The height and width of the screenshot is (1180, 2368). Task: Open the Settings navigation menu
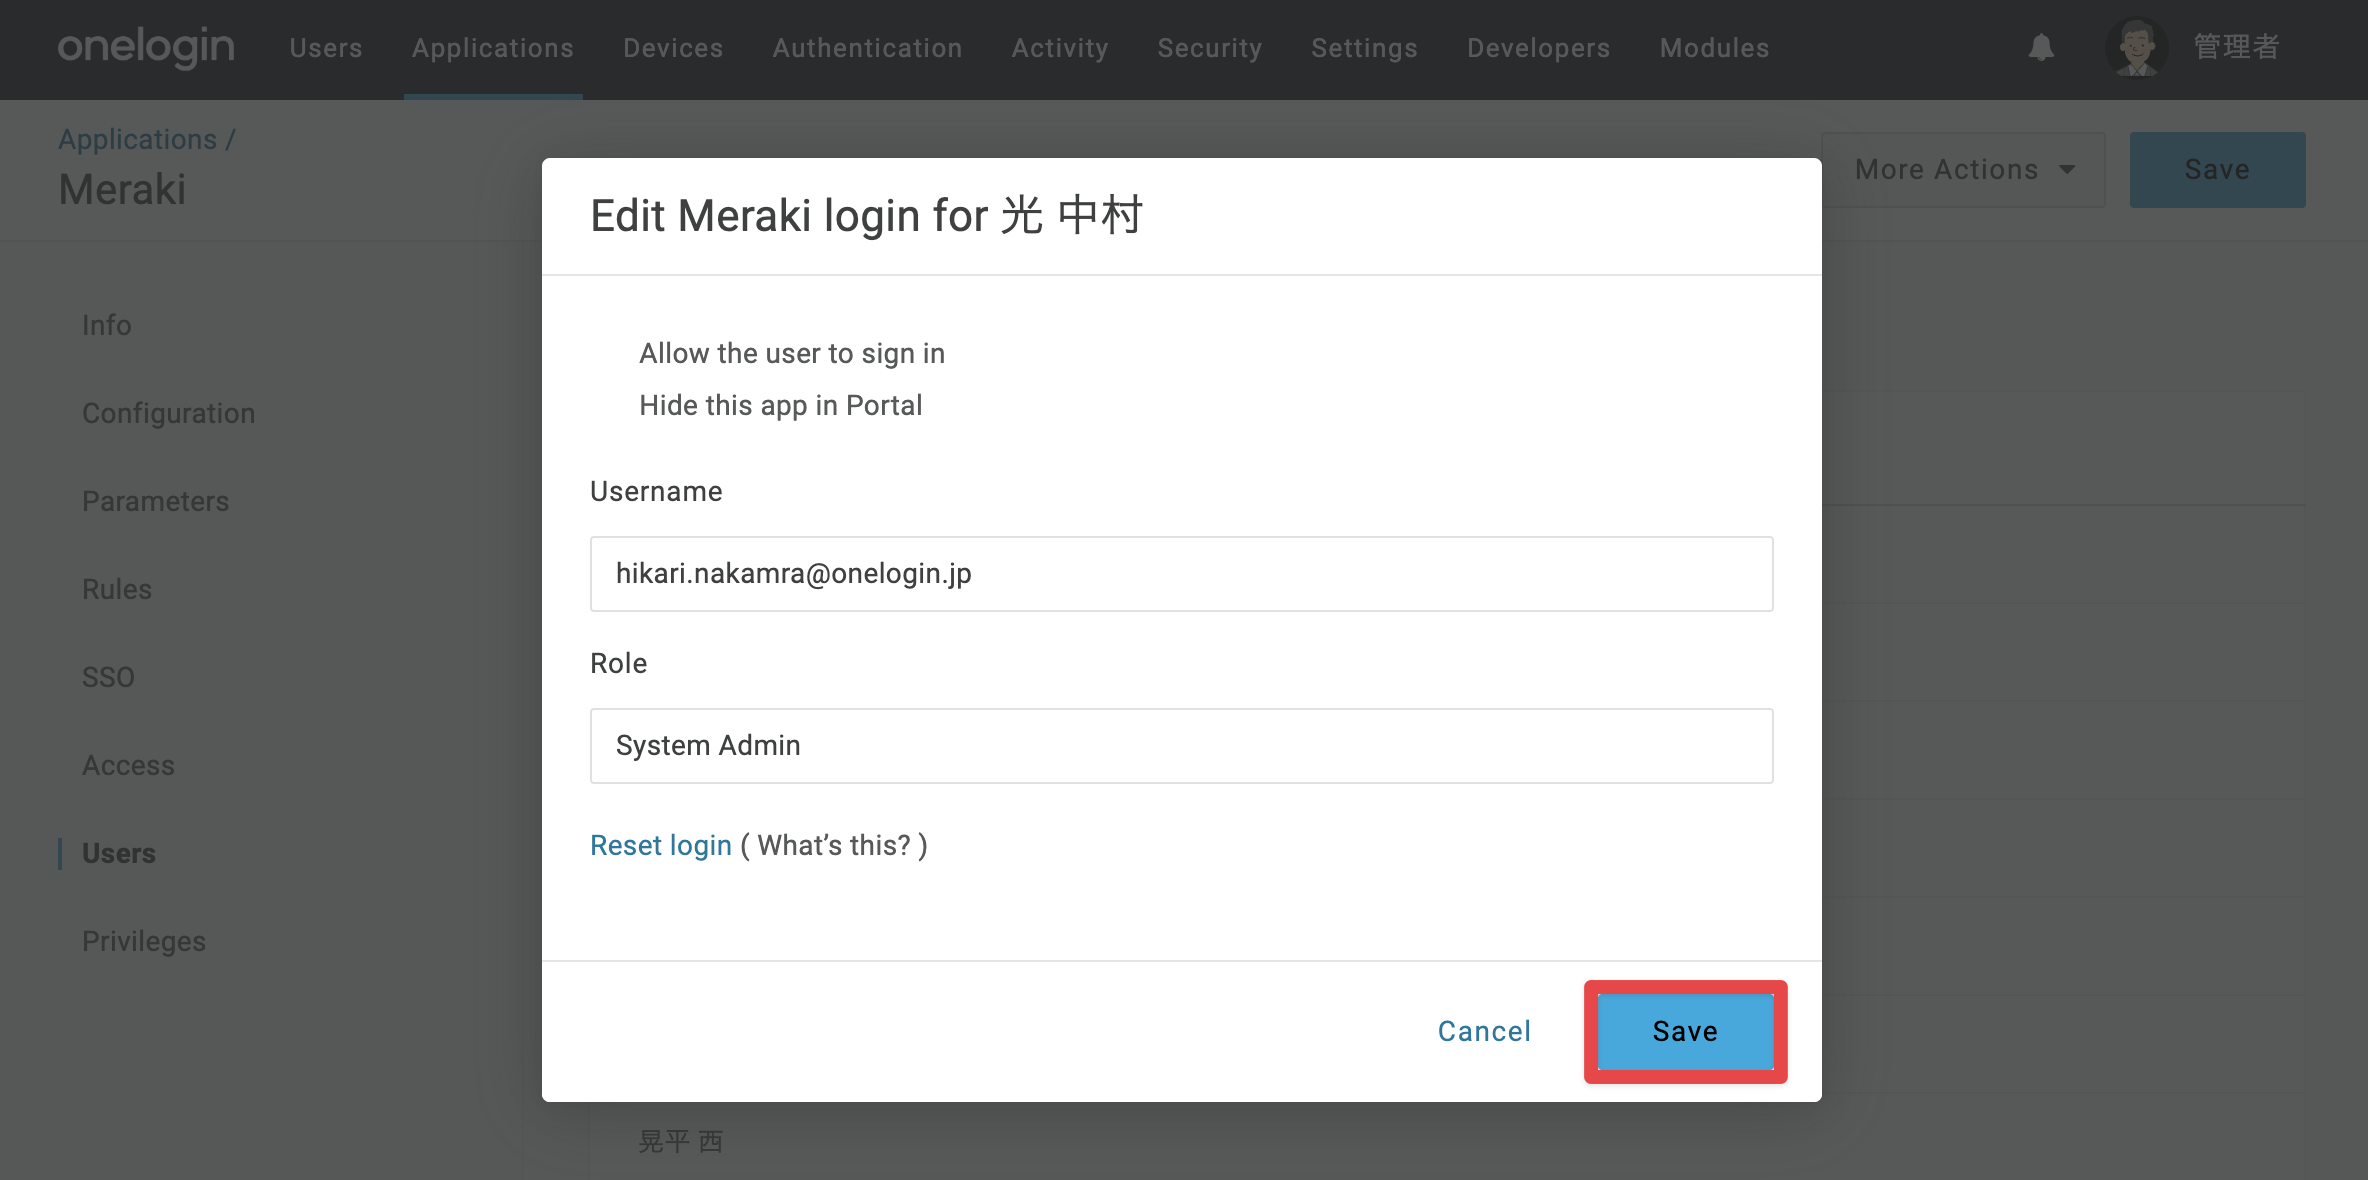[x=1364, y=48]
